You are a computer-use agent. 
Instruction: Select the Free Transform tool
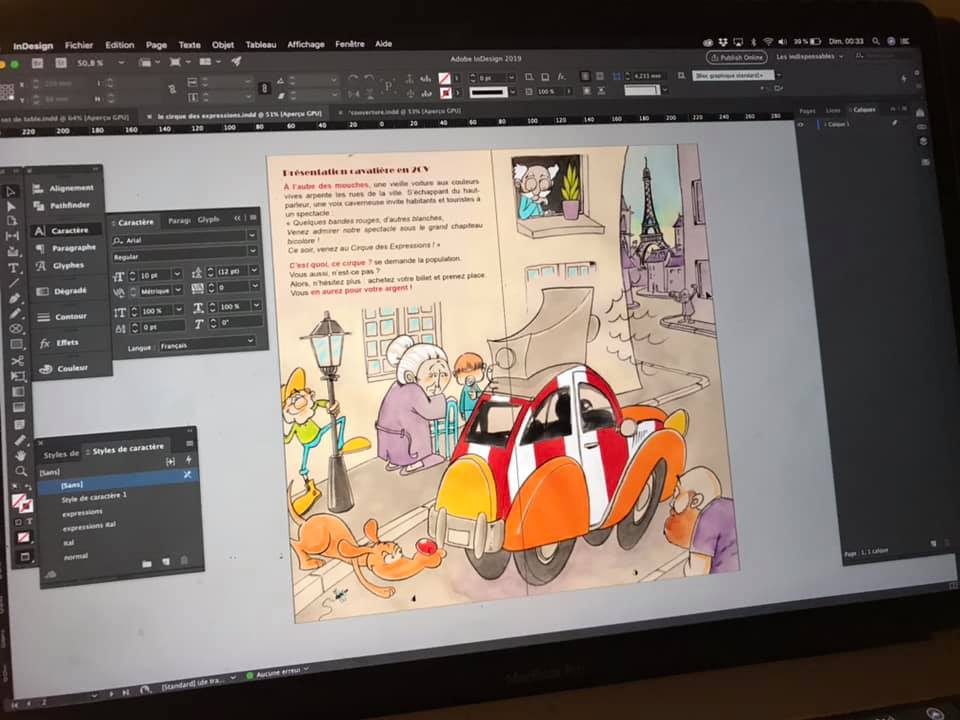(x=17, y=376)
